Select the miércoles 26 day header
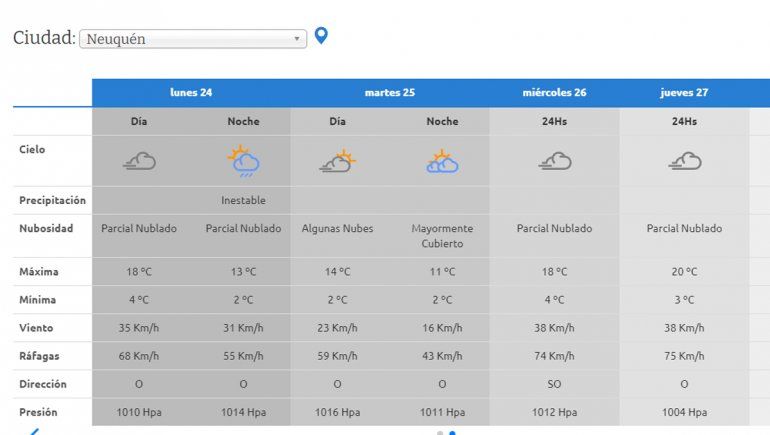 pyautogui.click(x=554, y=93)
